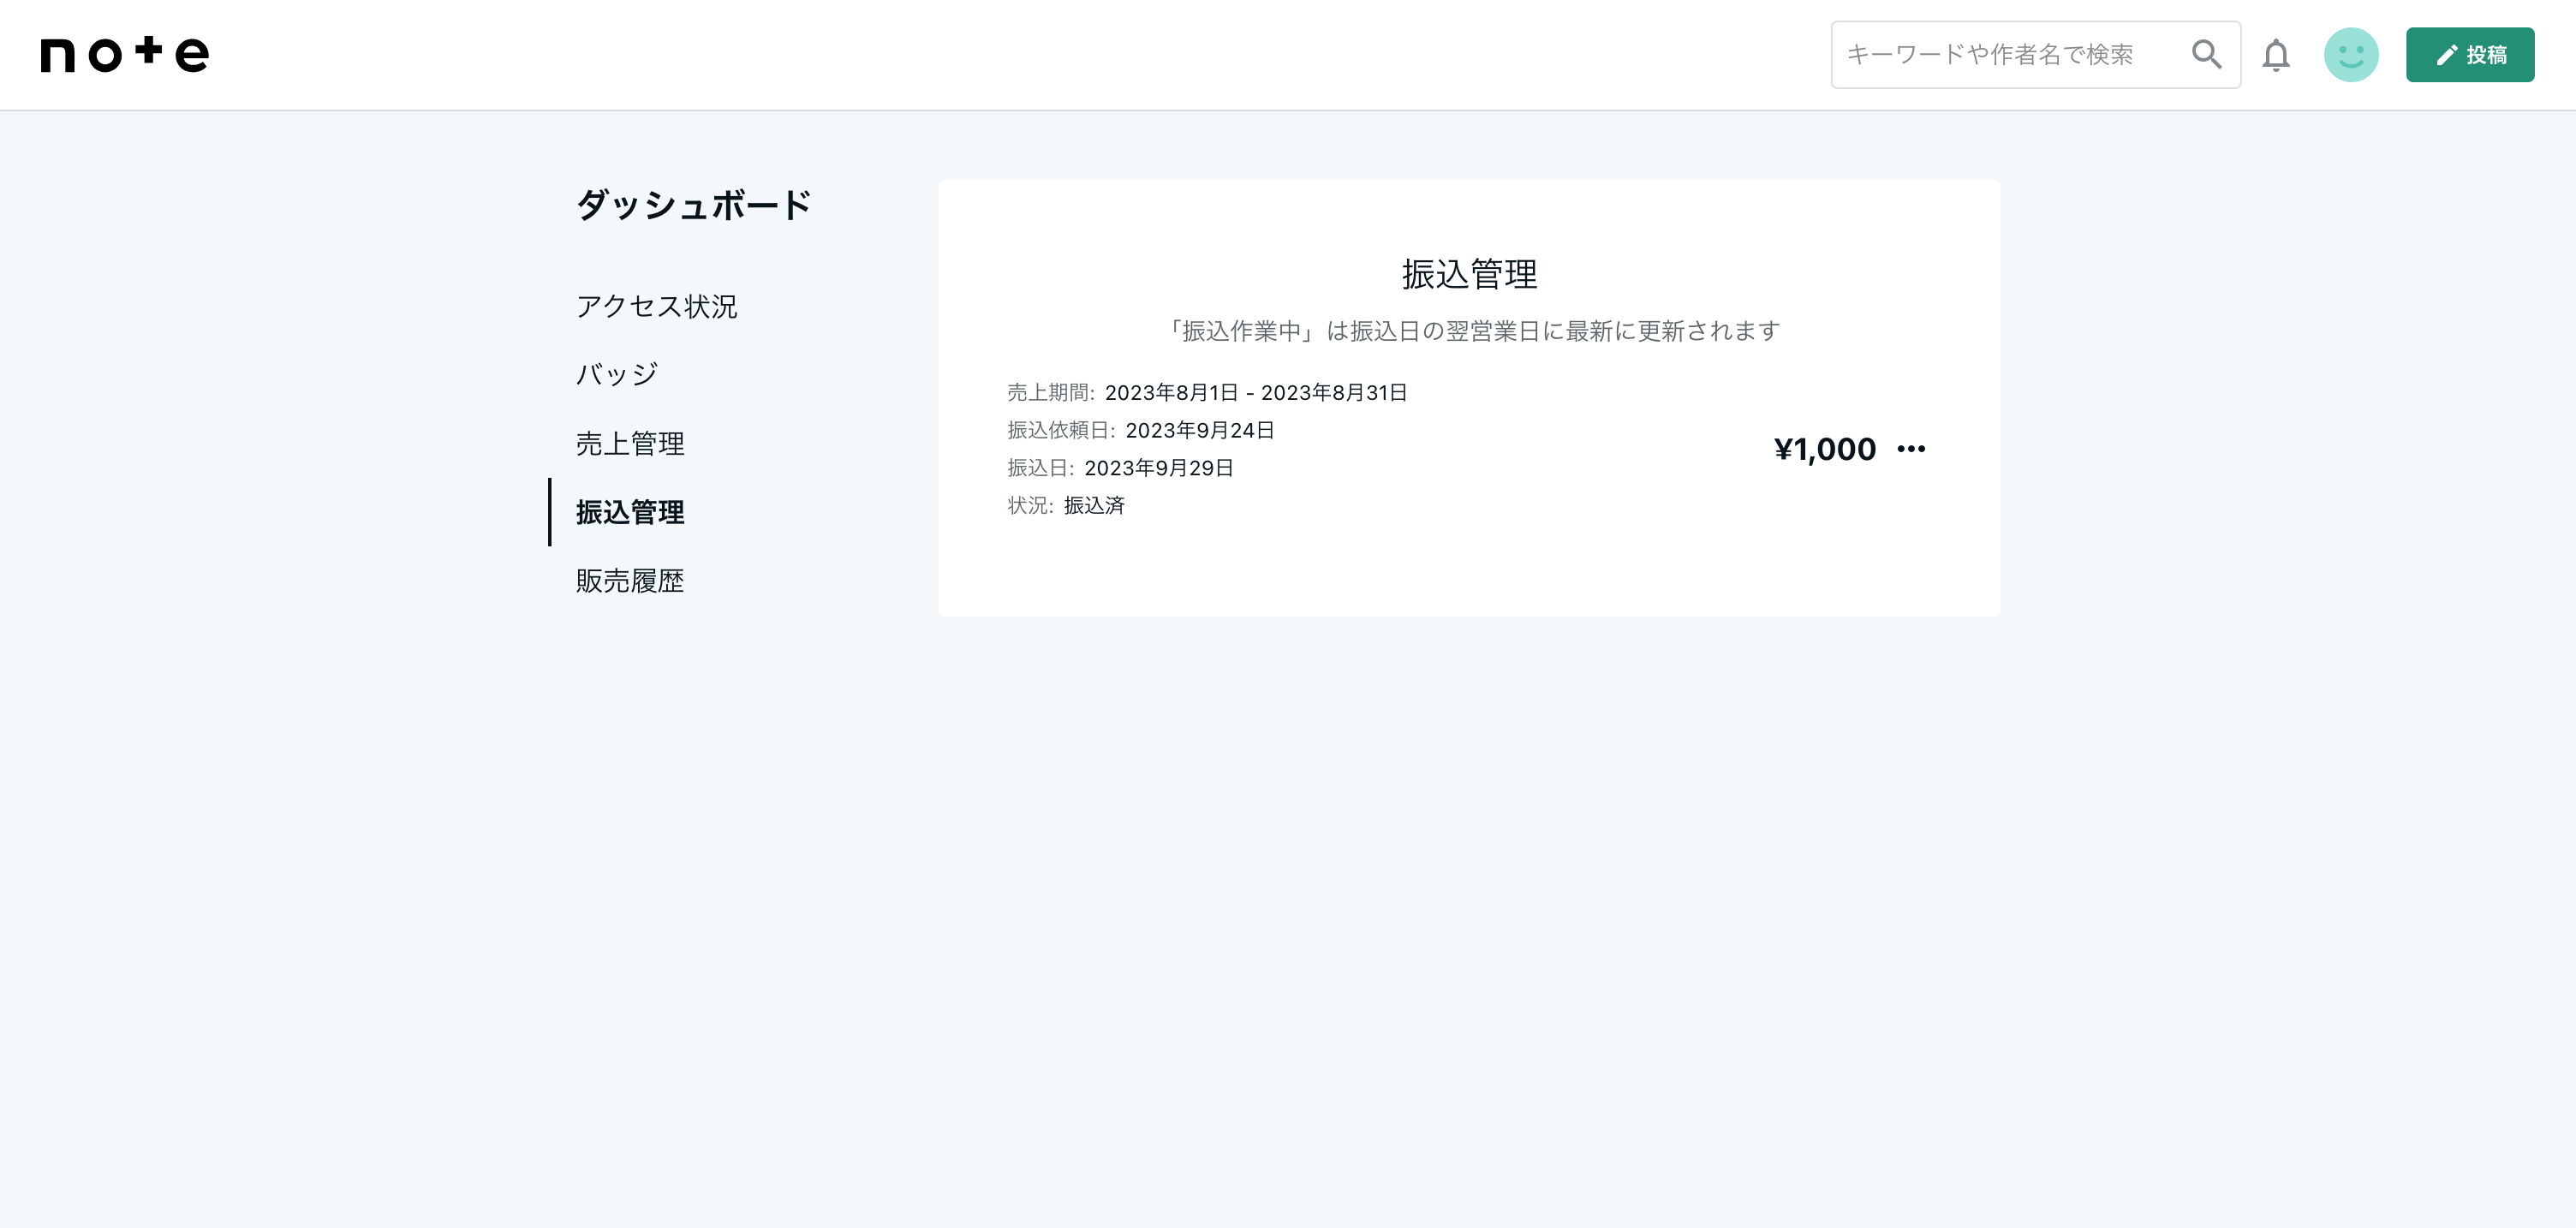Viewport: 2576px width, 1228px height.
Task: Open the smiley profile avatar menu
Action: click(x=2351, y=55)
